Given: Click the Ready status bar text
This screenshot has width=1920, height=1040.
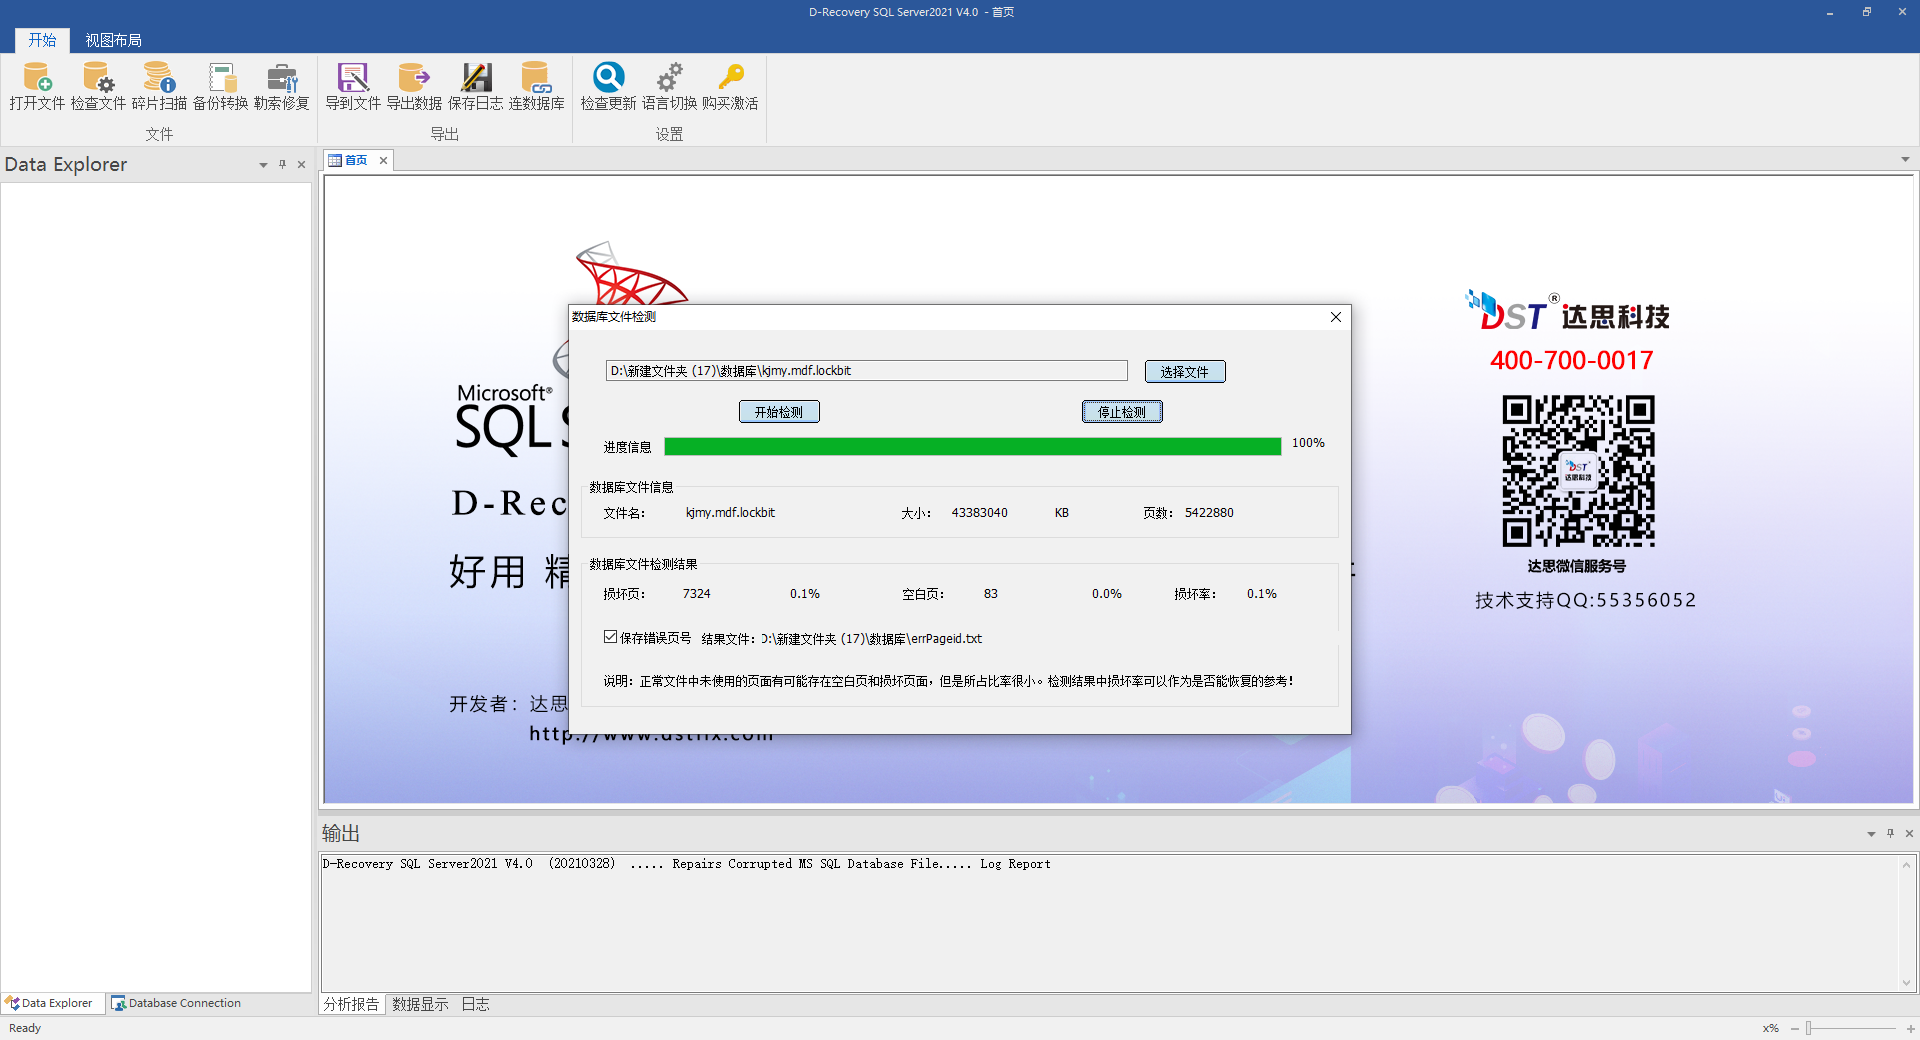Looking at the screenshot, I should [x=25, y=1028].
